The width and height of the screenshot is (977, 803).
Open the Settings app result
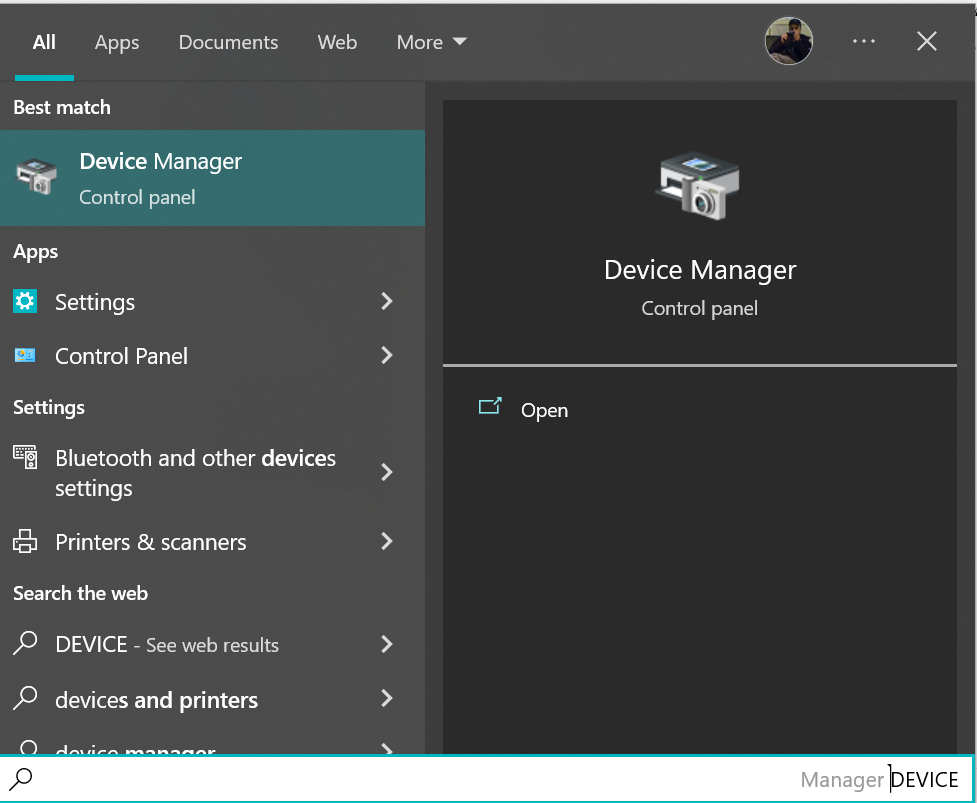pyautogui.click(x=212, y=302)
